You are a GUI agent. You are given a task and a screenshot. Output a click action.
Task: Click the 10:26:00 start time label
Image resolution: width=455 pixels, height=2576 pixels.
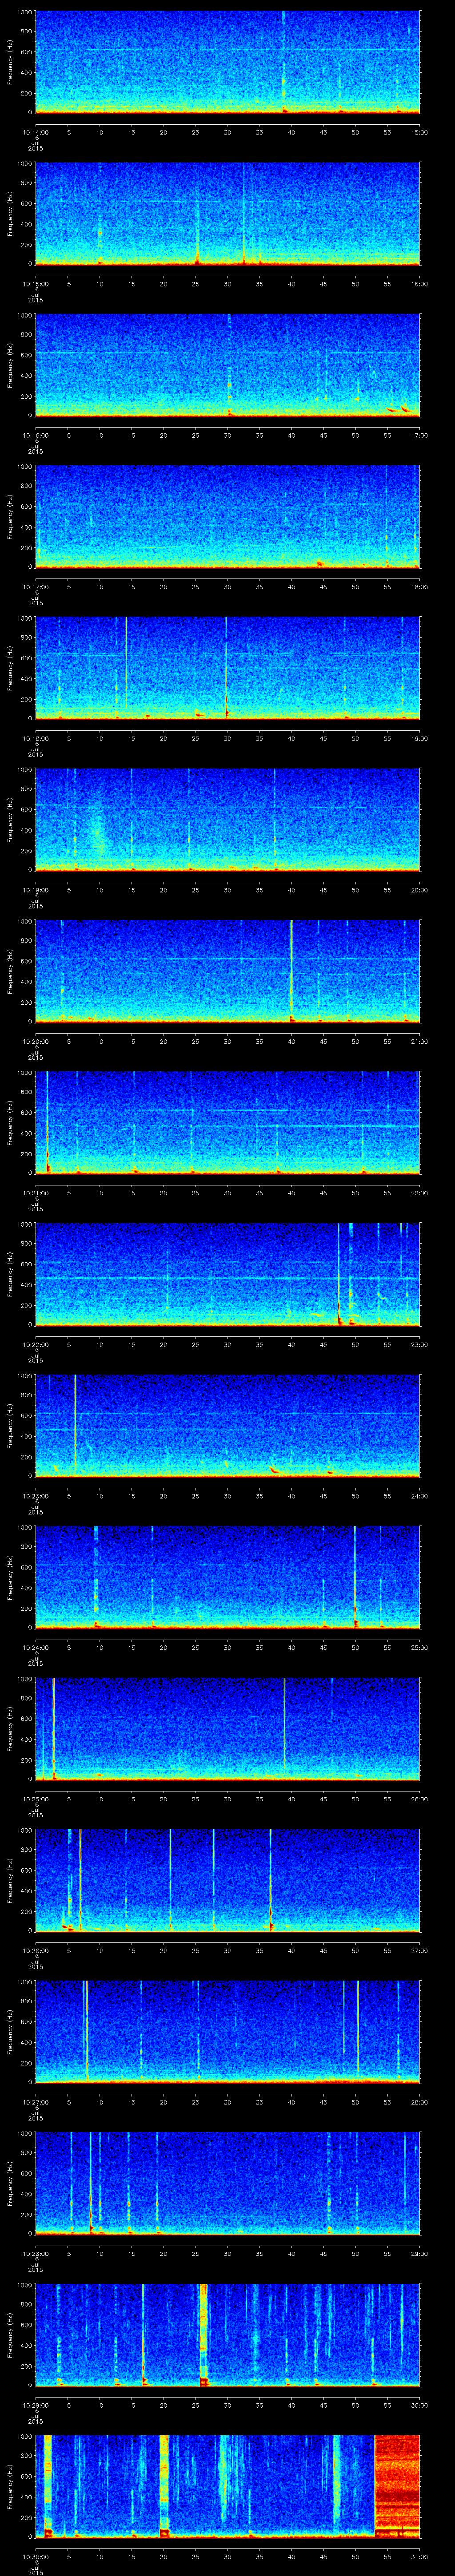35,1950
